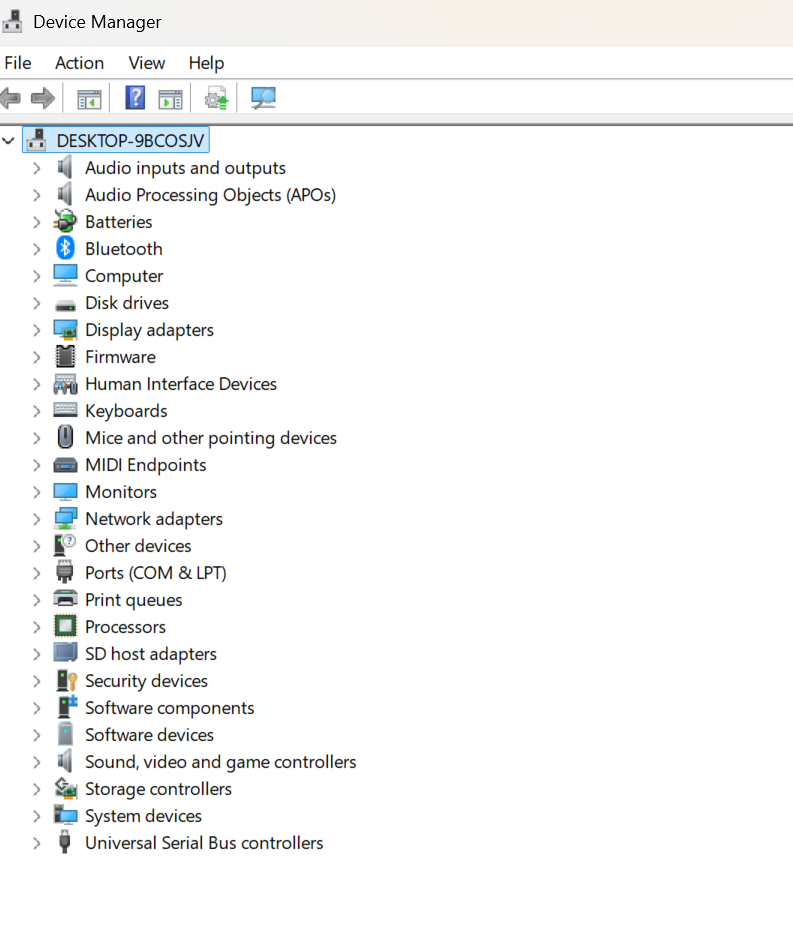793x940 pixels.
Task: Select the Processors label
Action: (125, 626)
